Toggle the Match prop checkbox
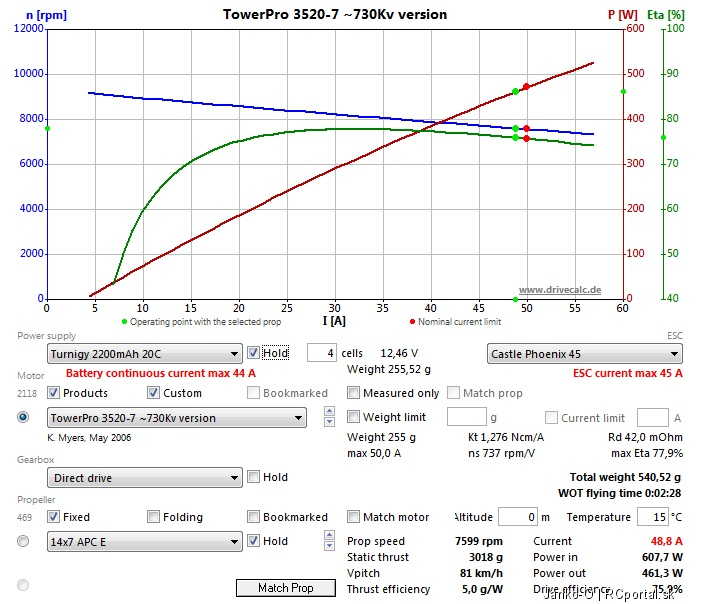The height and width of the screenshot is (604, 701). click(453, 393)
